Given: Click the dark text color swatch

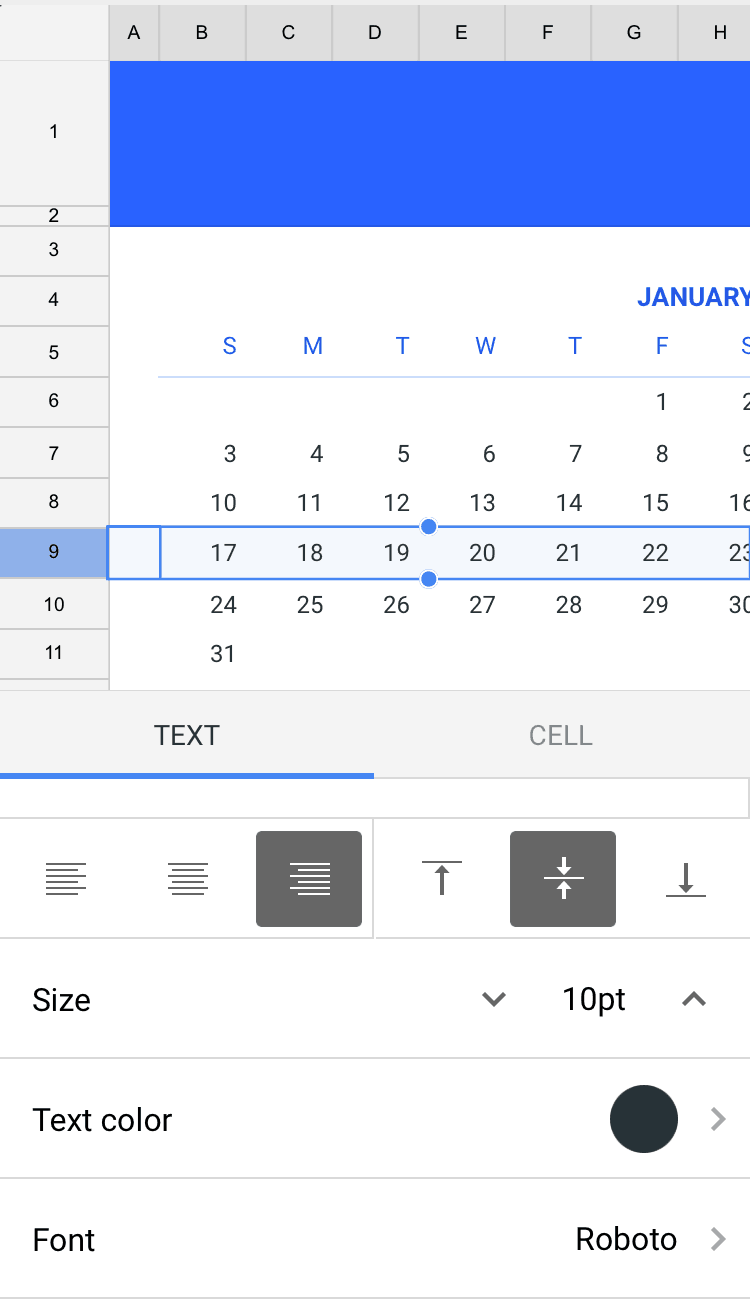Looking at the screenshot, I should click(644, 1119).
